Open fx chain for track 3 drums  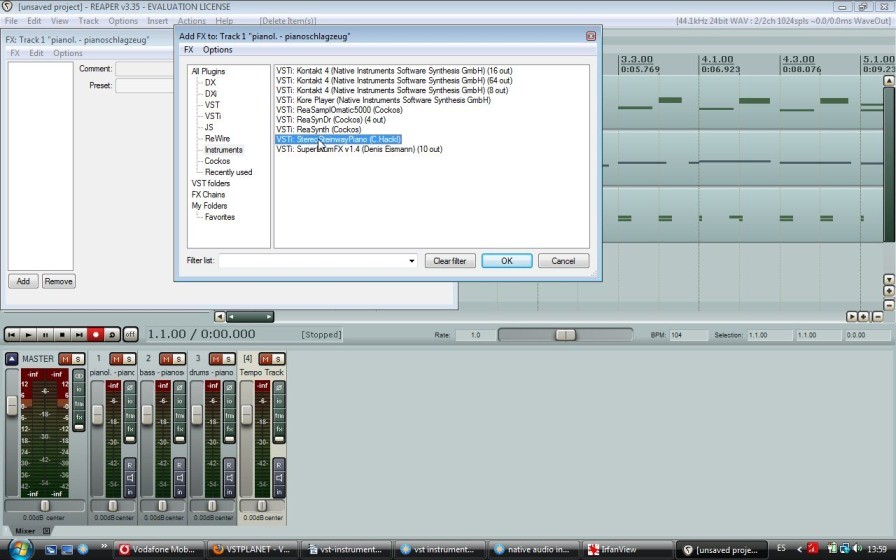(229, 429)
